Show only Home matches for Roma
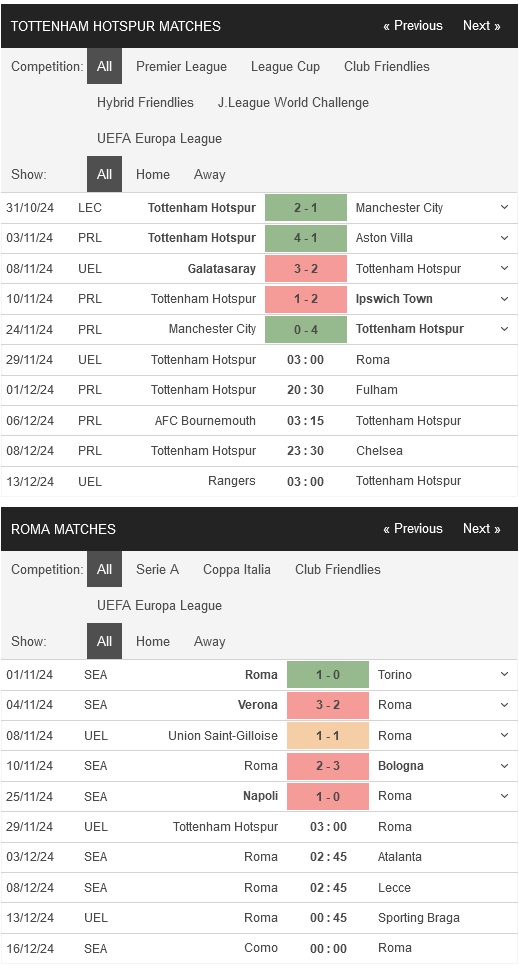 point(152,641)
